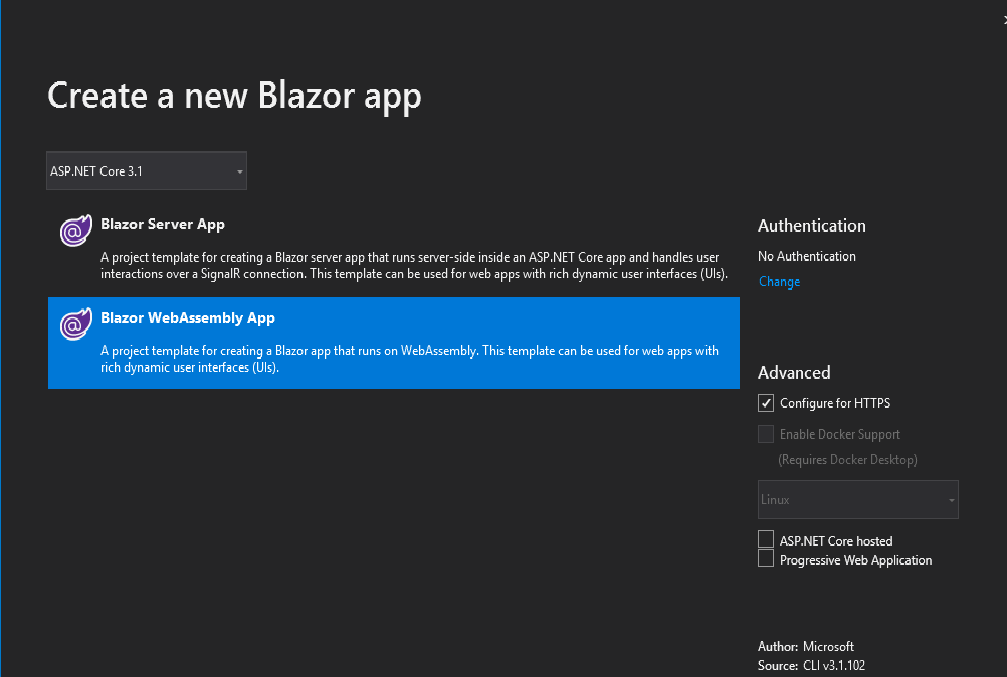Click the Advanced section heading
This screenshot has width=1007, height=677.
[x=794, y=373]
